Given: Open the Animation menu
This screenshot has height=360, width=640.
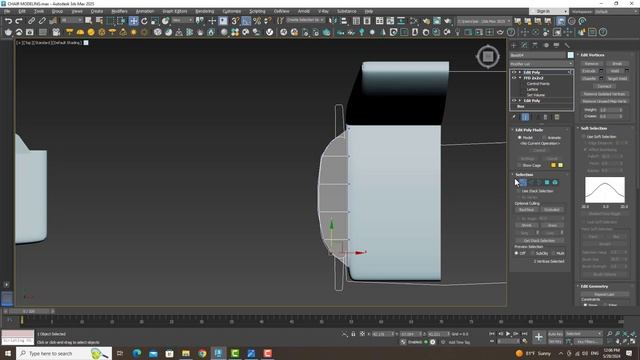Looking at the screenshot, I should click(x=144, y=11).
